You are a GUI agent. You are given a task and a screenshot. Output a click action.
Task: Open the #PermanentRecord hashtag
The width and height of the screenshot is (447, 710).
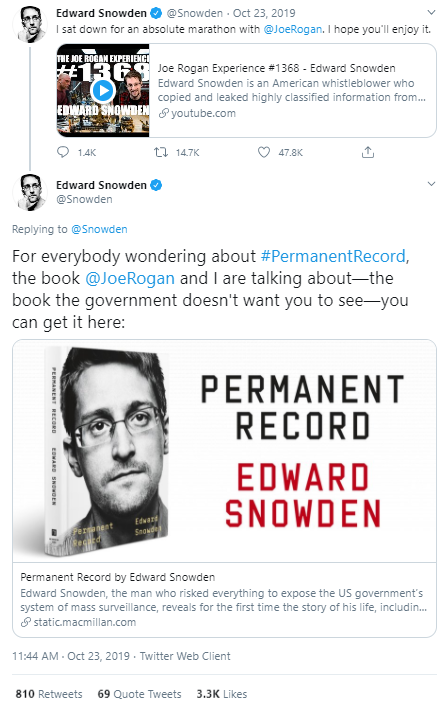click(x=333, y=256)
